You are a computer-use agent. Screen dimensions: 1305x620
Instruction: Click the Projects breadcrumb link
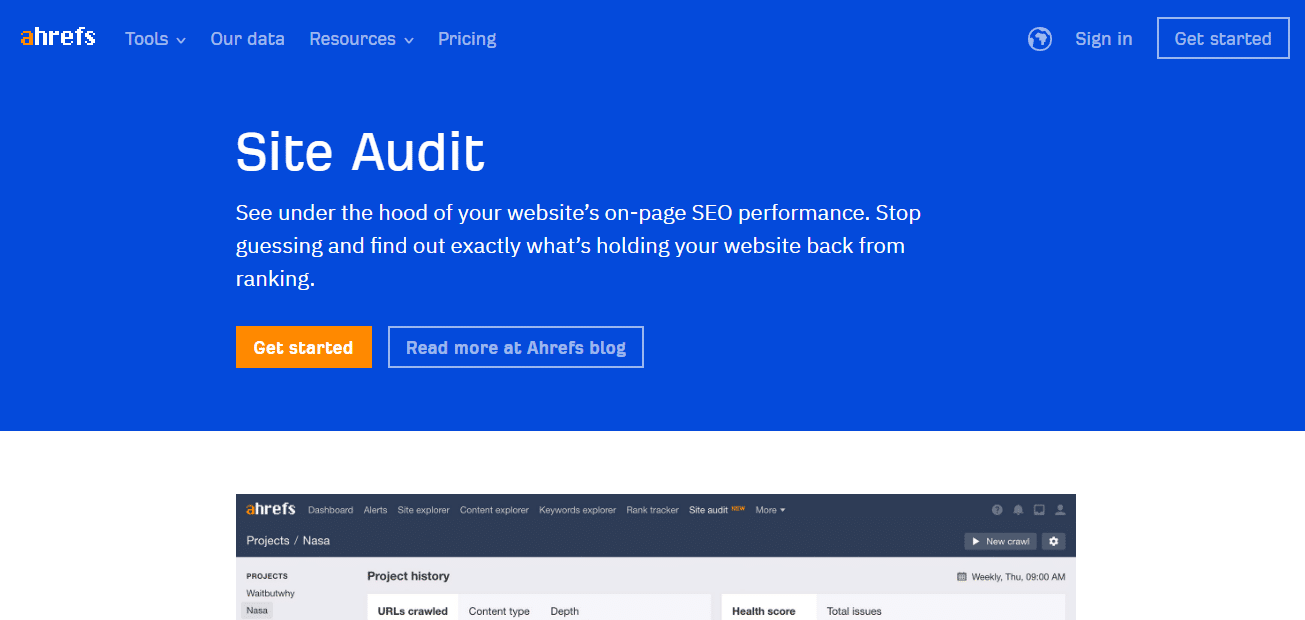268,540
